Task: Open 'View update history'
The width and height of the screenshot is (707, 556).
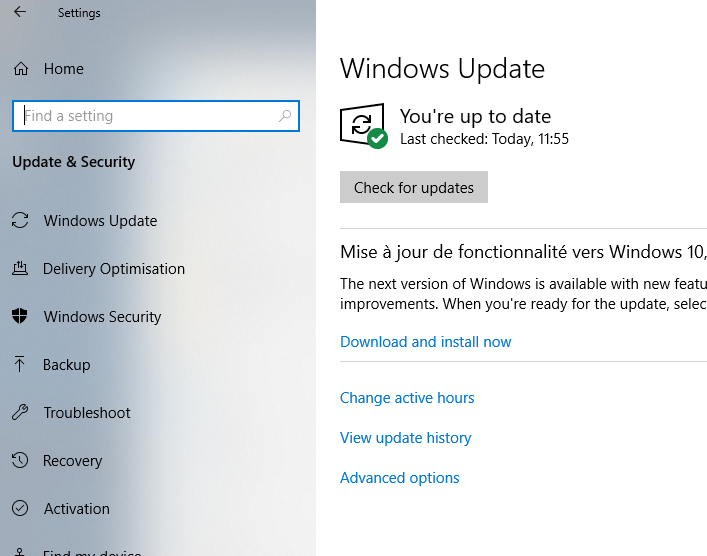Action: point(405,438)
